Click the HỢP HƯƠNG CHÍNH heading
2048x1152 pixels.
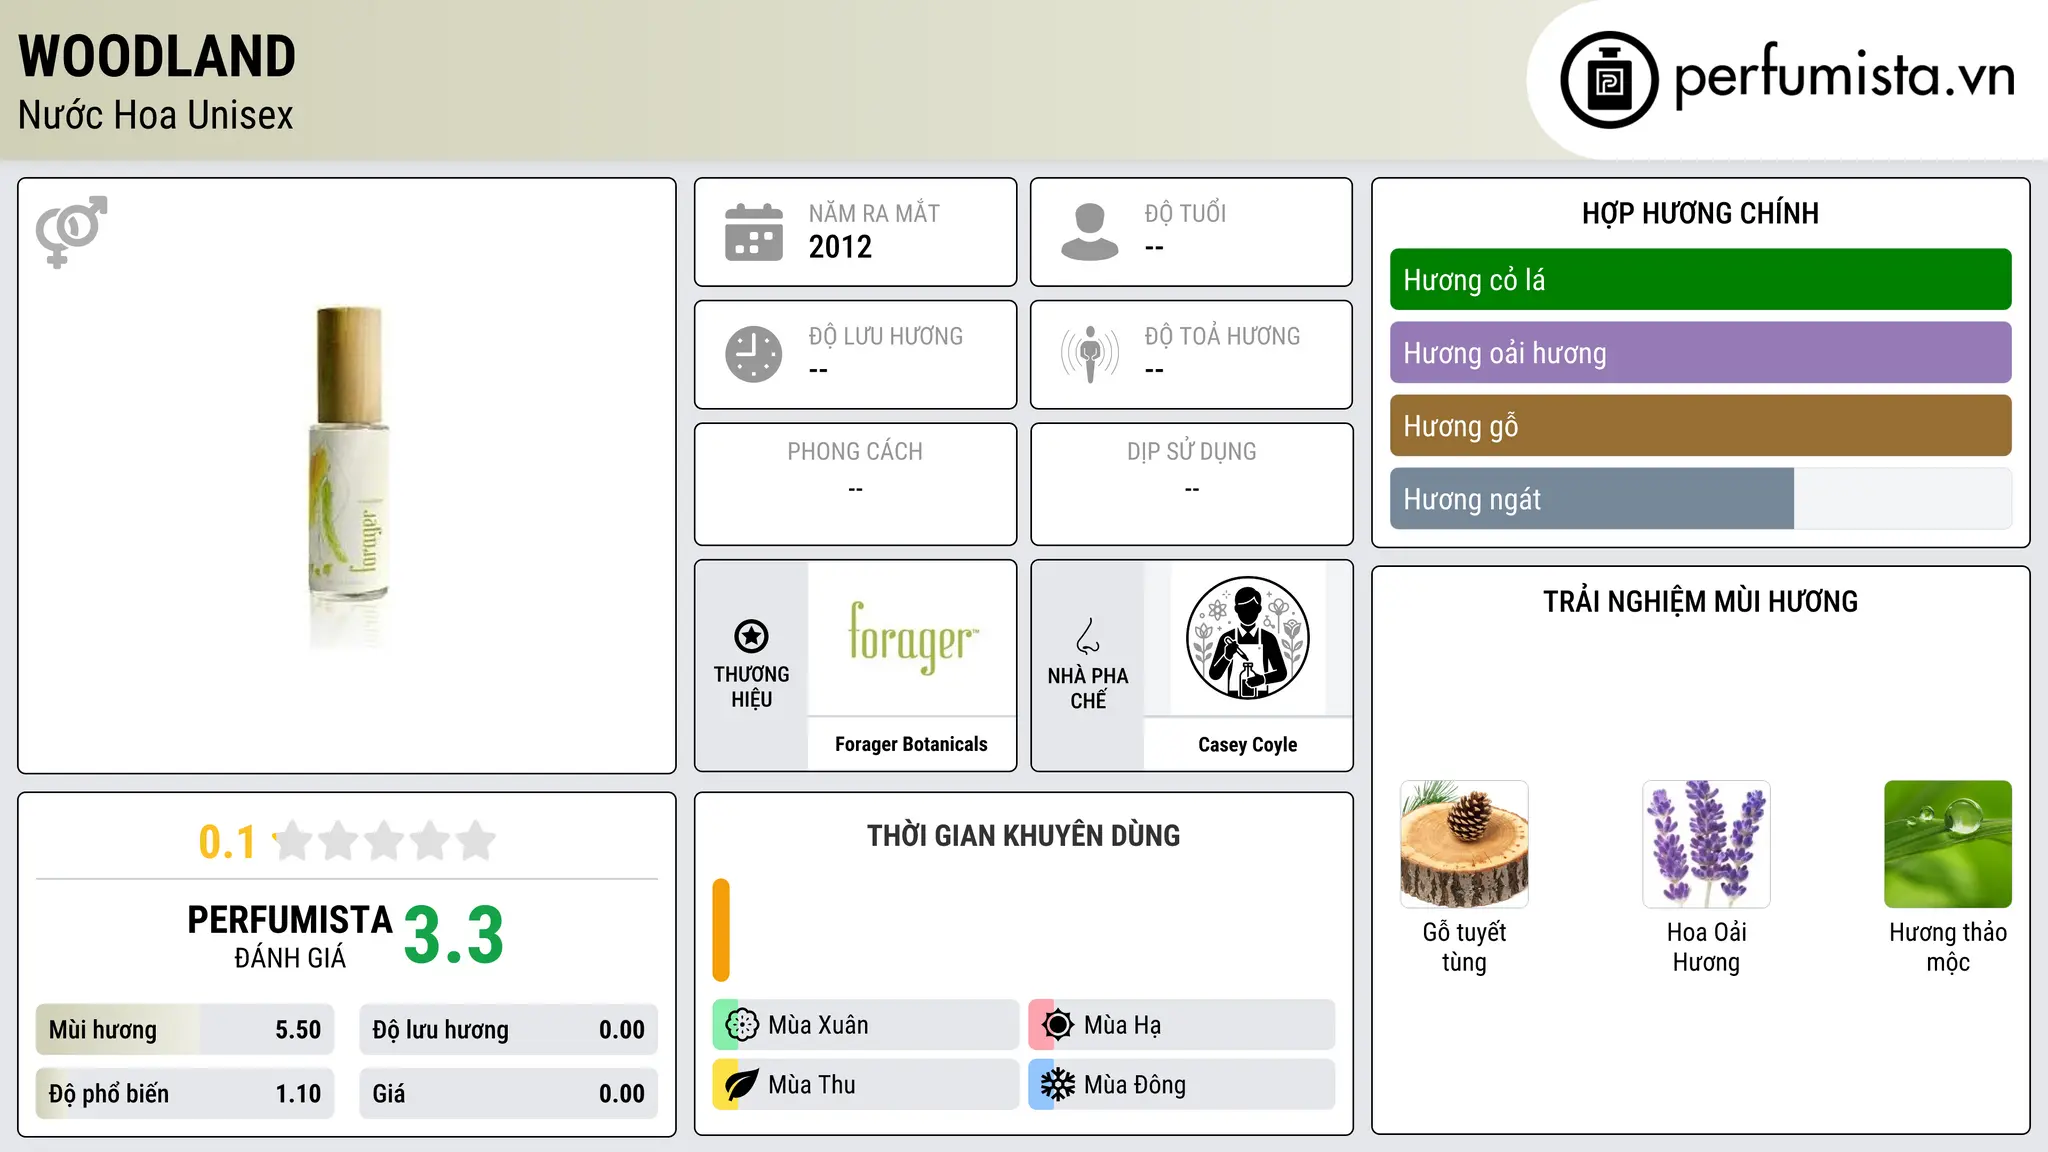(1700, 213)
